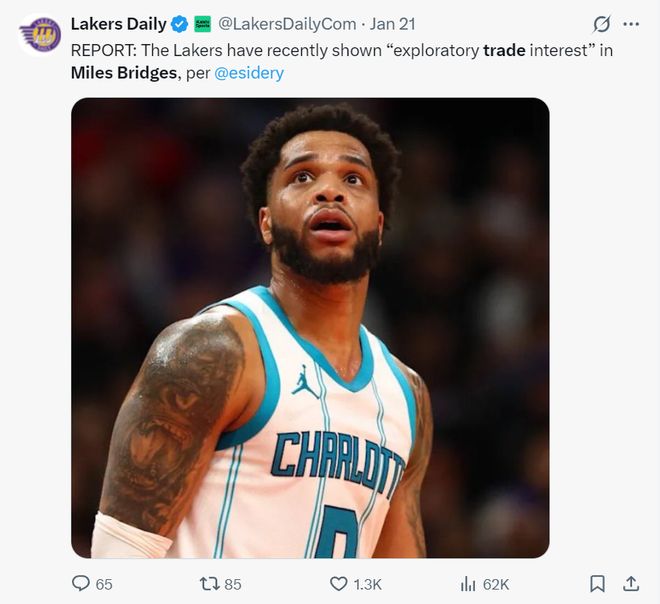Image resolution: width=660 pixels, height=604 pixels.
Task: Open the Lakers Daily display name
Action: click(118, 24)
